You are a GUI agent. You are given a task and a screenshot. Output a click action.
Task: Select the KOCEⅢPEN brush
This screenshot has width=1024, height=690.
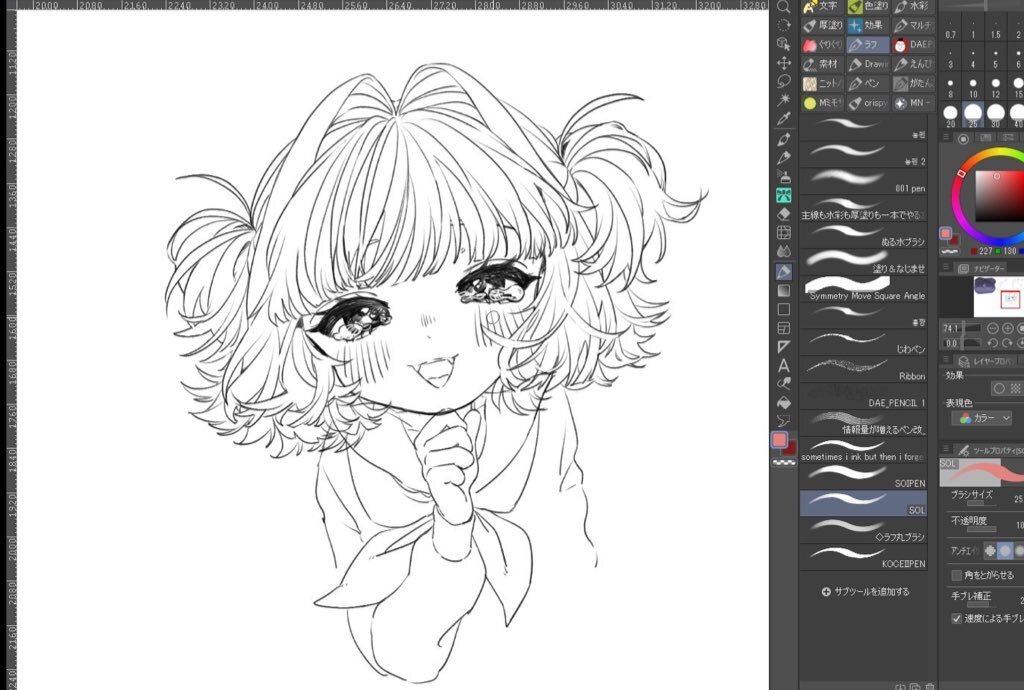[x=863, y=557]
